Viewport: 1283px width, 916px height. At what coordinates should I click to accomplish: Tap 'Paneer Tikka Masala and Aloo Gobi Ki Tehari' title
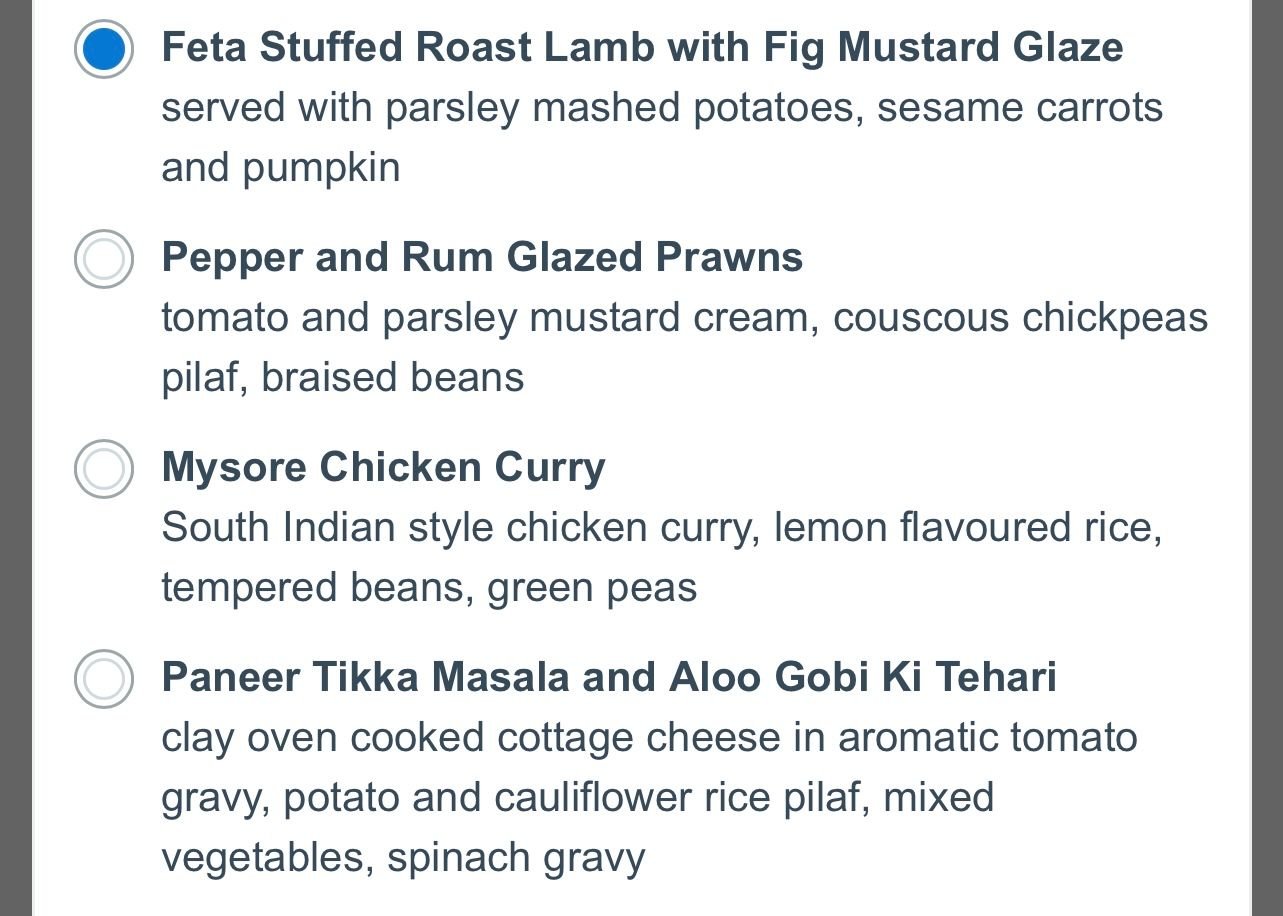pos(609,677)
